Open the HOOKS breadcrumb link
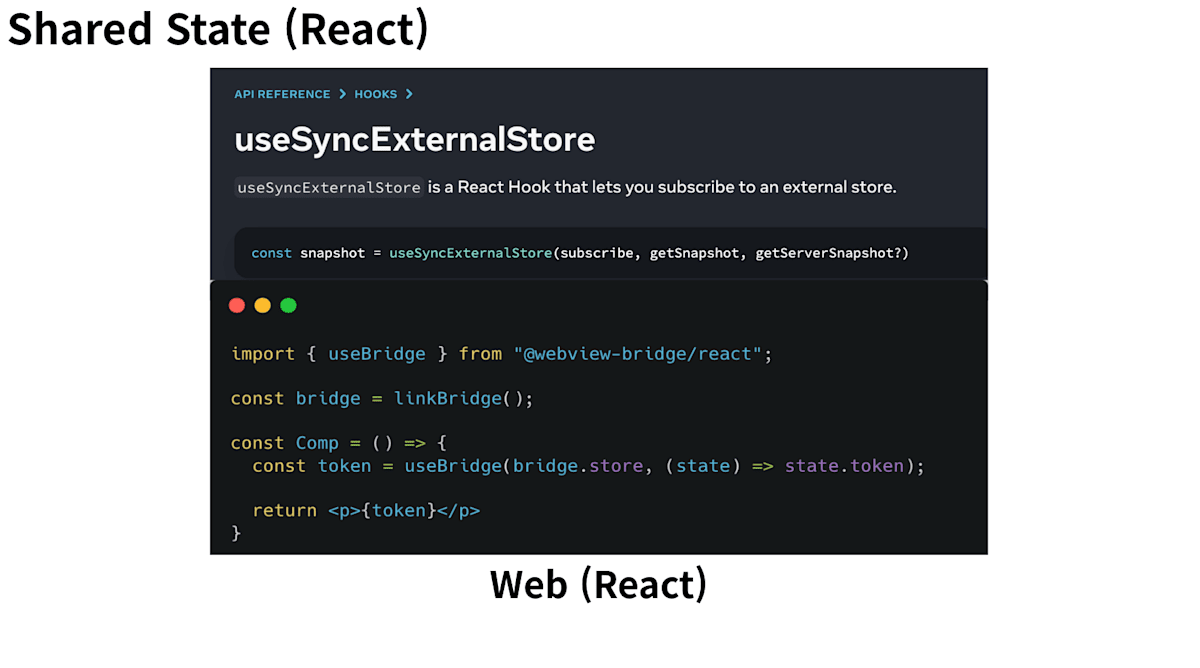Screen dimensions: 1200x668 point(376,94)
